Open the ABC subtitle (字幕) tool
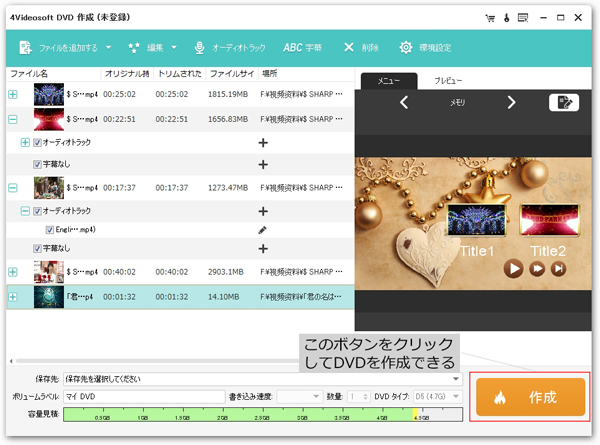 pos(302,47)
